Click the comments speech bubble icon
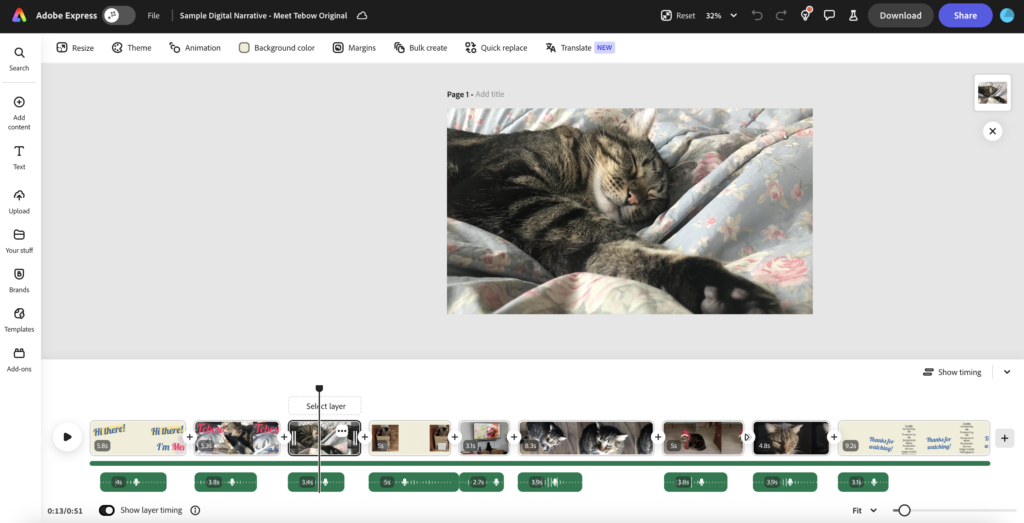 point(829,15)
